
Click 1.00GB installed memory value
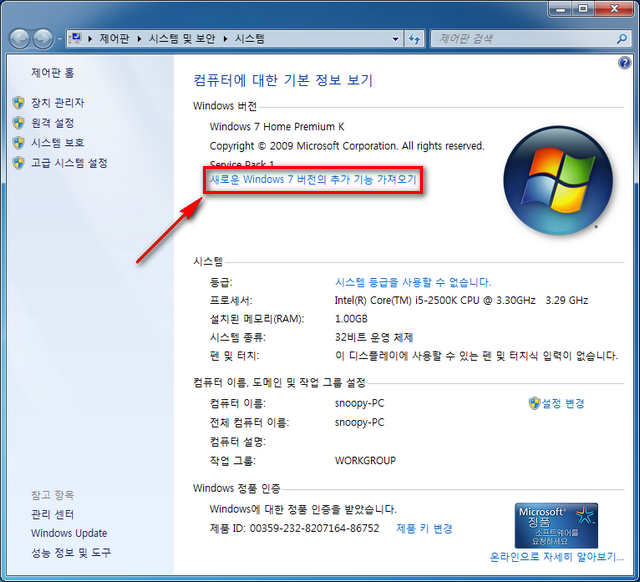point(351,319)
